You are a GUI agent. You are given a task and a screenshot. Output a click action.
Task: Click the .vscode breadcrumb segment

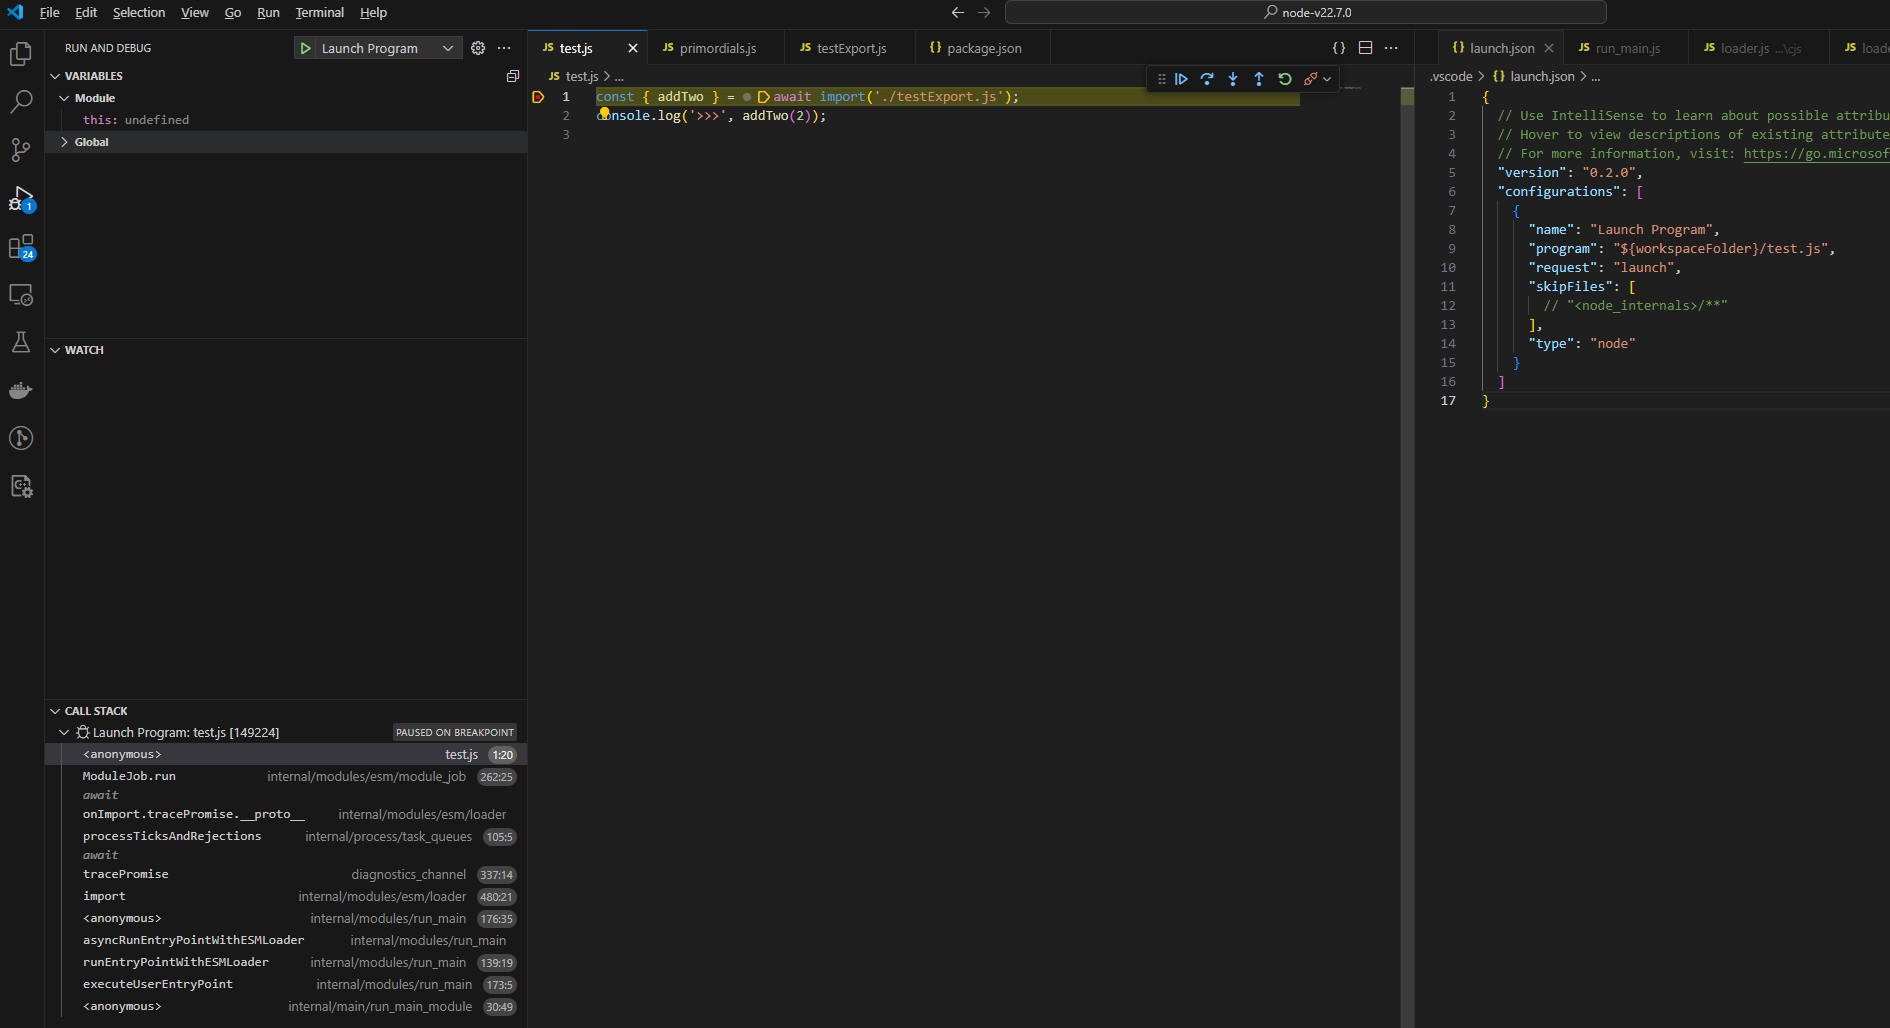(1451, 77)
